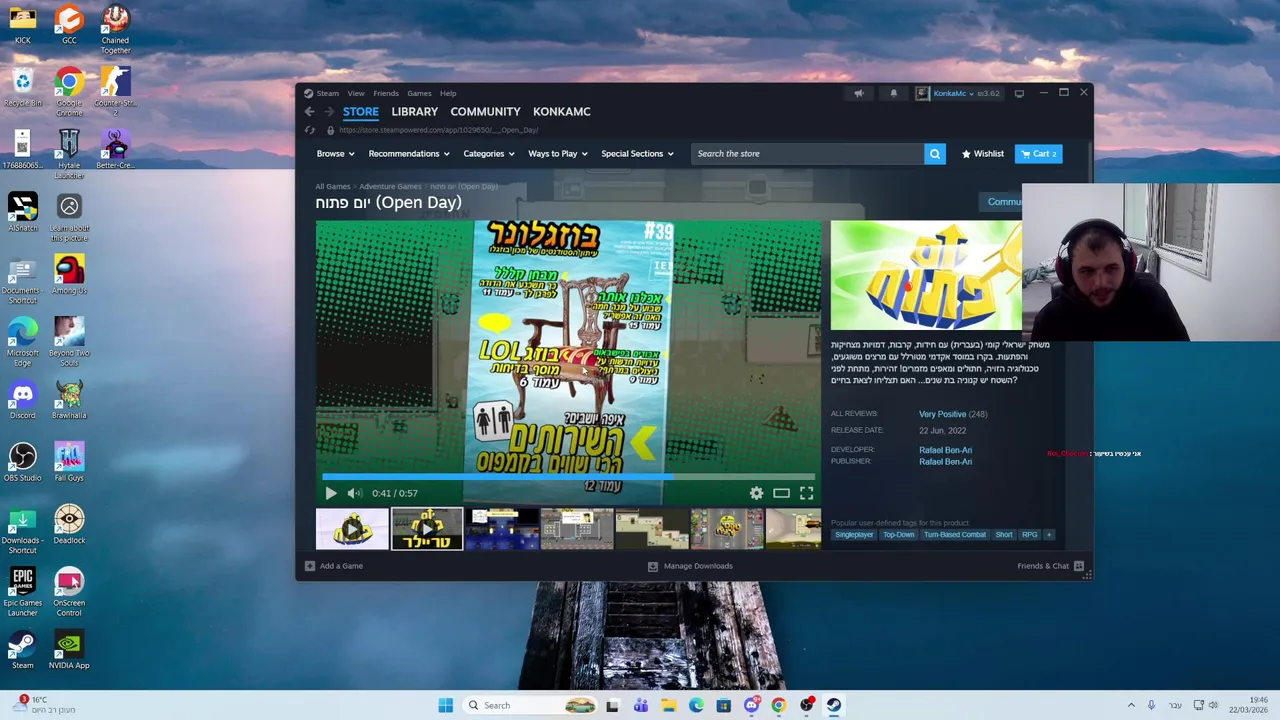Open Chained Together desktop shortcut
The height and width of the screenshot is (720, 1280).
[x=115, y=29]
